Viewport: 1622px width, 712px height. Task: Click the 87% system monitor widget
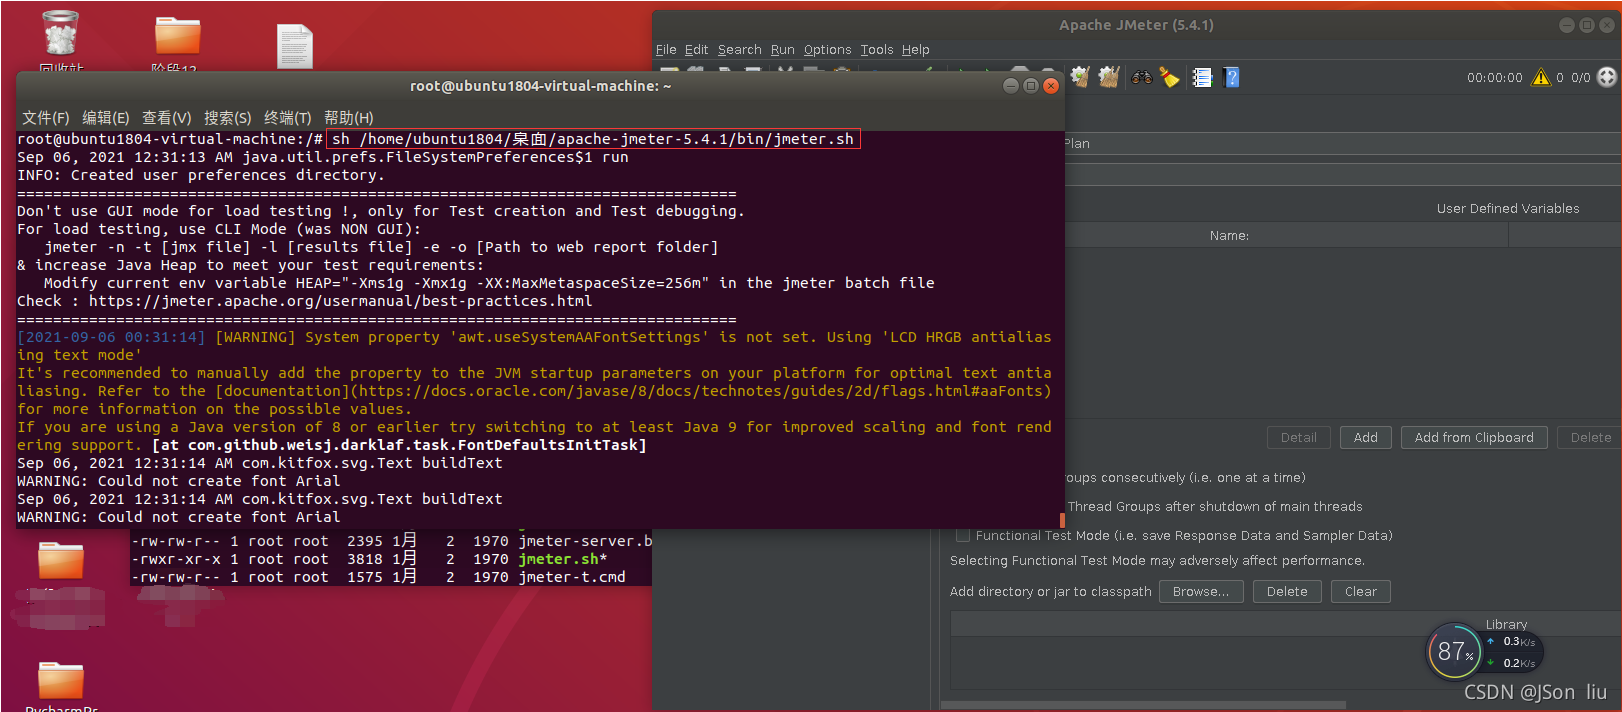click(1455, 651)
